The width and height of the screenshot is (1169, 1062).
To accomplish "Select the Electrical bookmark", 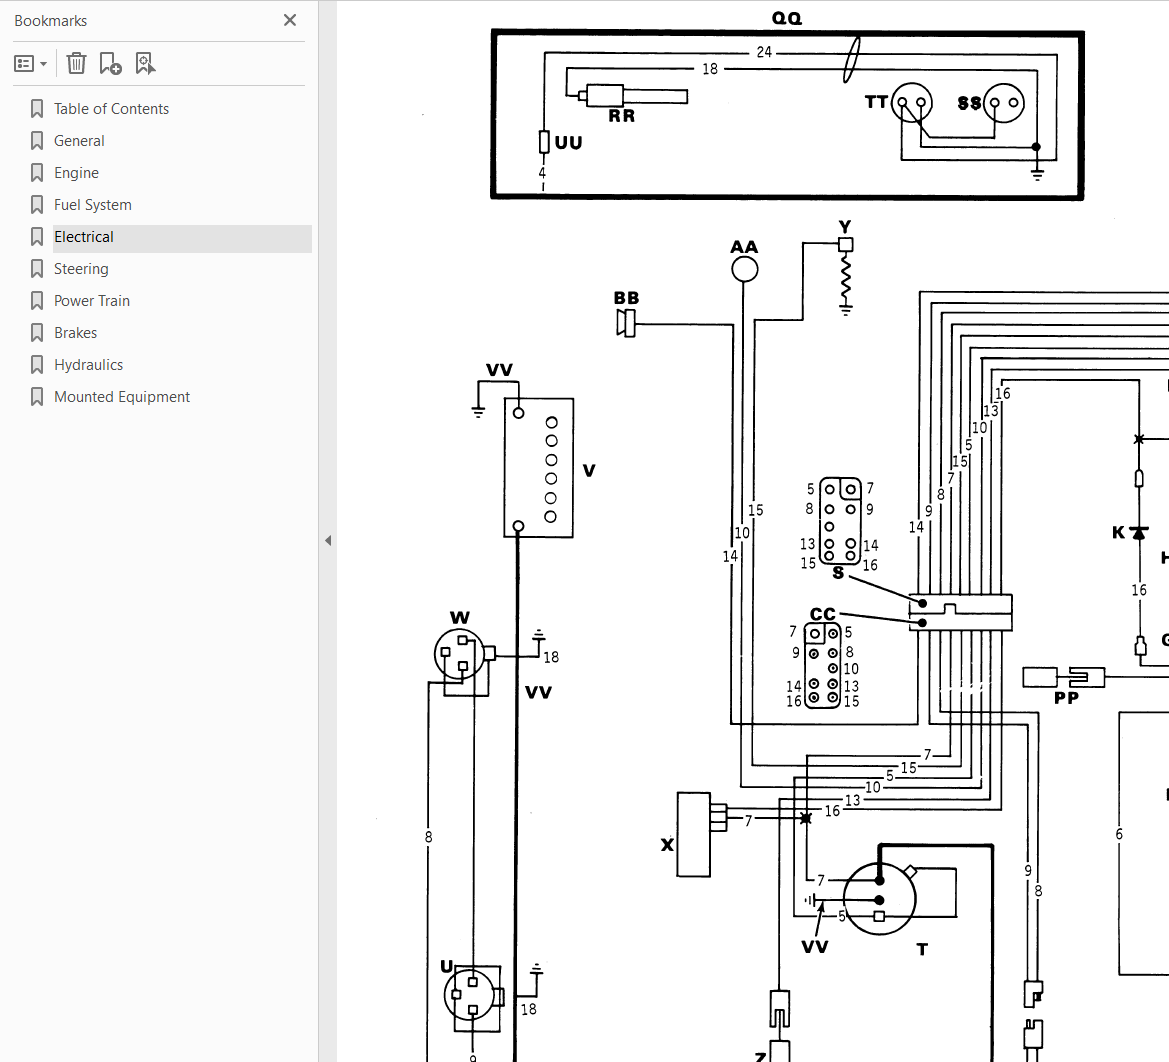I will pyautogui.click(x=84, y=237).
